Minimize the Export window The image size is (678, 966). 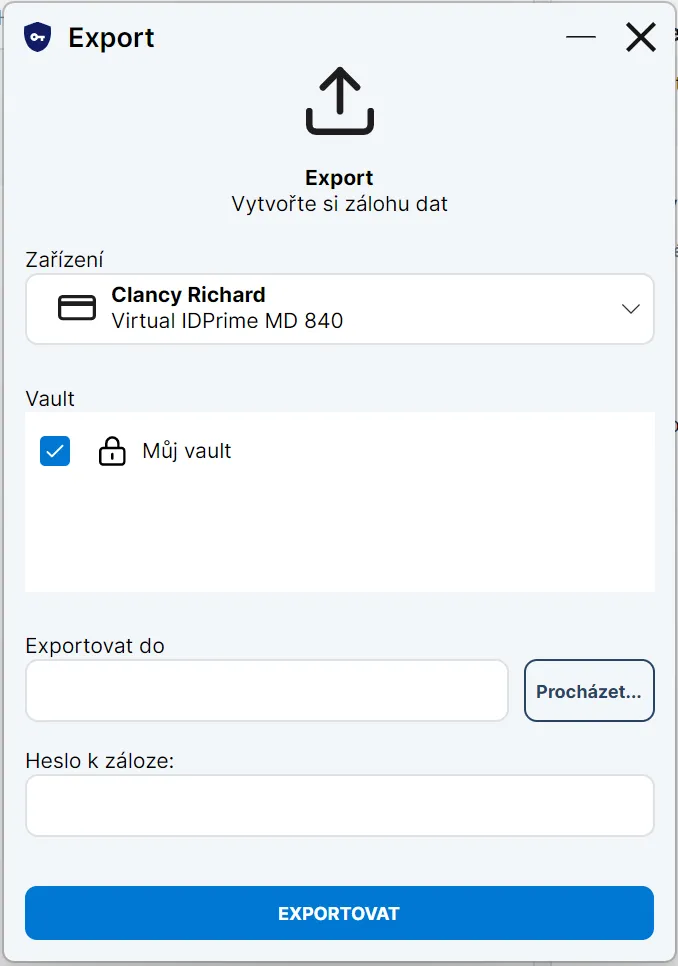tap(581, 37)
